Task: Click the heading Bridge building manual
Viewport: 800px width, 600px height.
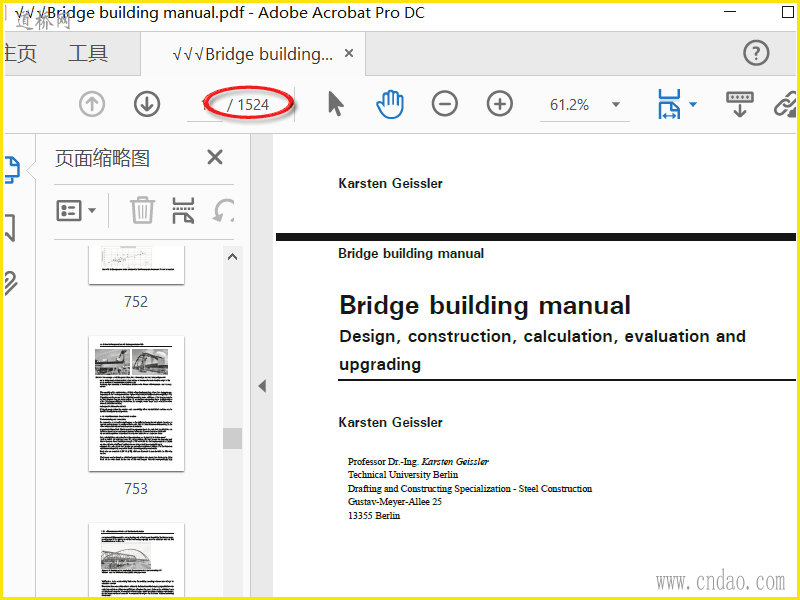Action: tap(485, 306)
